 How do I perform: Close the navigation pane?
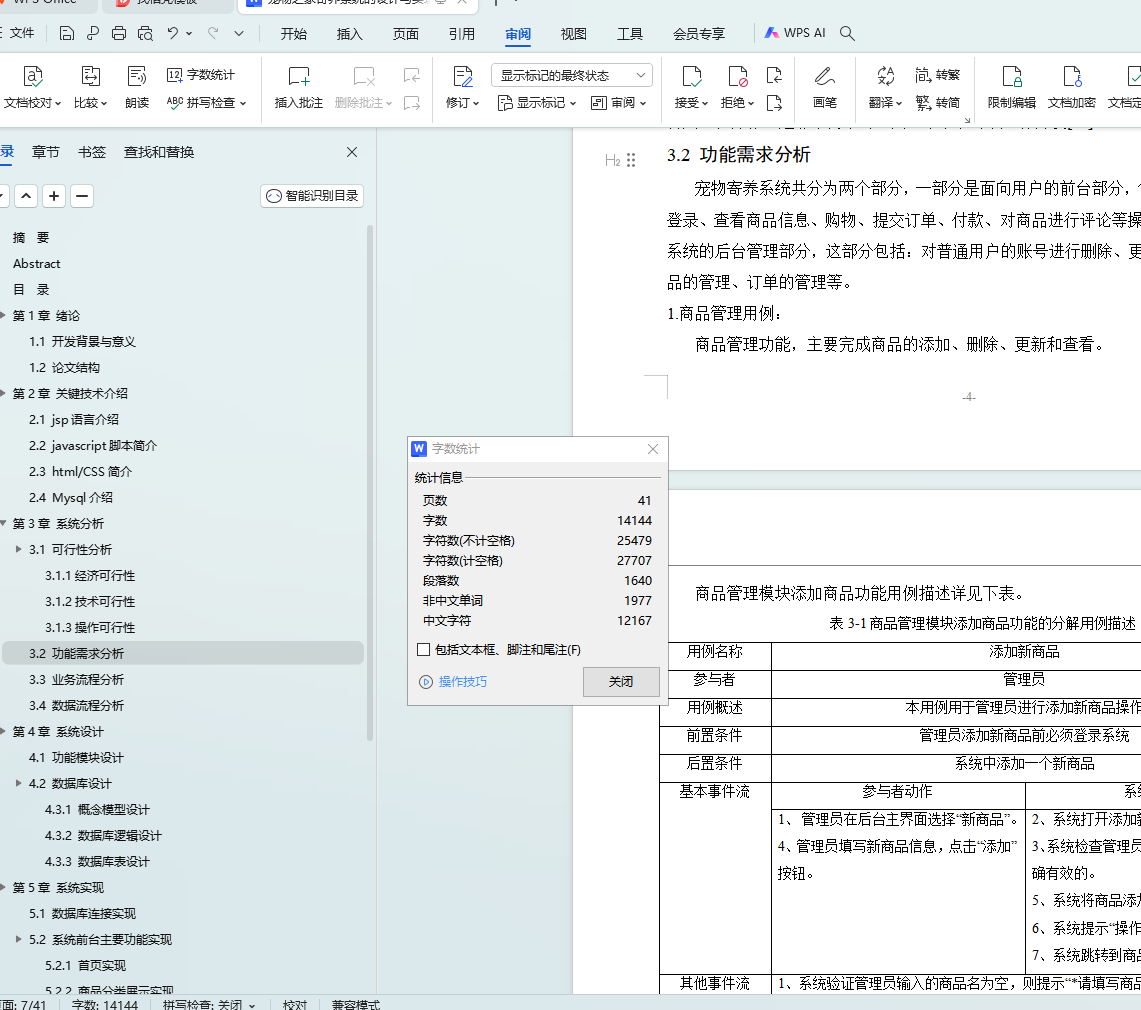[x=352, y=152]
